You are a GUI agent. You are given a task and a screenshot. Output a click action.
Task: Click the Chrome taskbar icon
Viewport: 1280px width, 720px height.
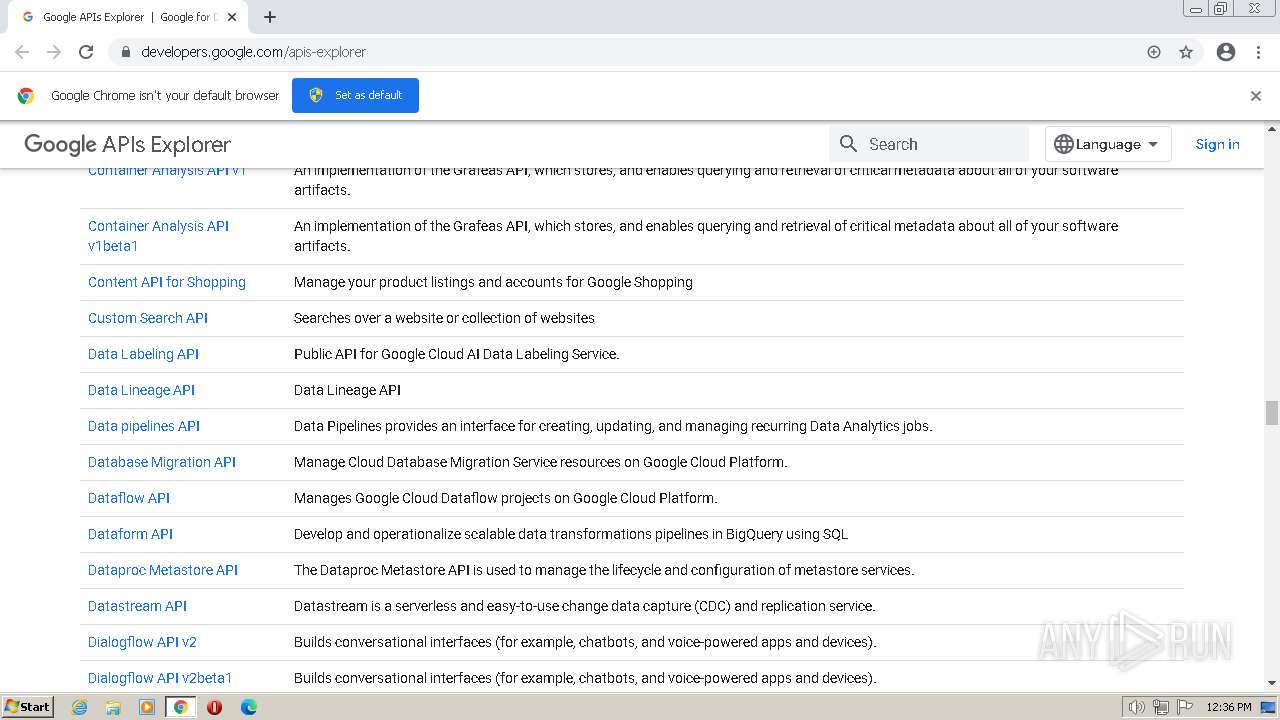[180, 707]
